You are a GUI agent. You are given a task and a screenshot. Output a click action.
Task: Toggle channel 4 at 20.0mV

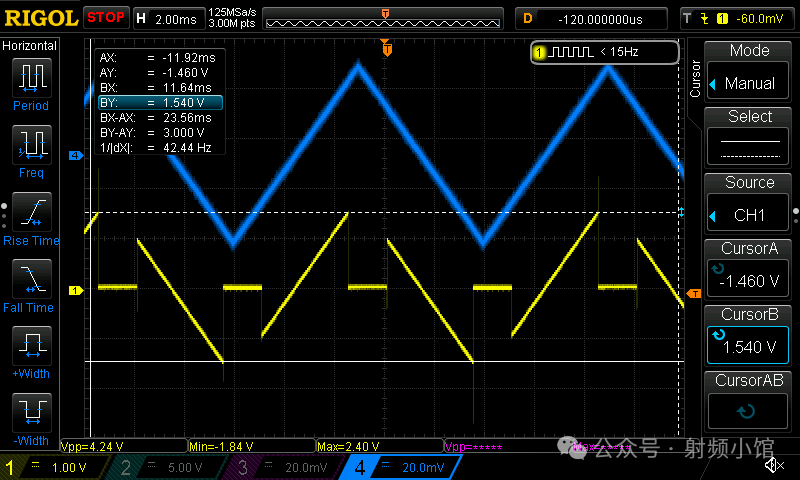(x=399, y=467)
